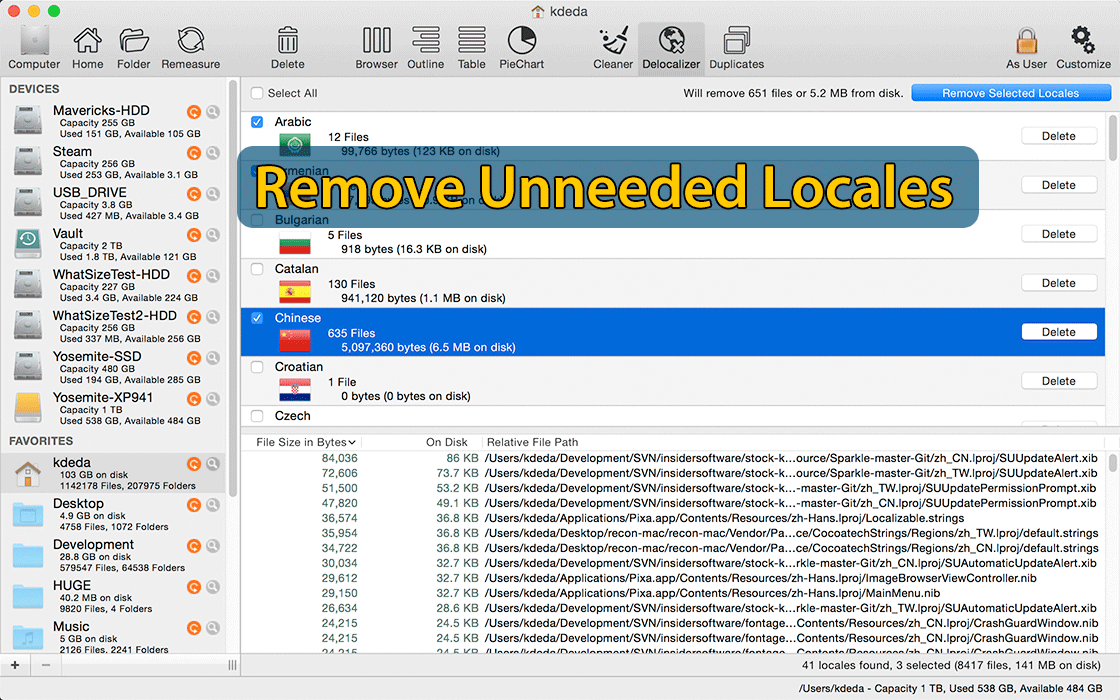The height and width of the screenshot is (700, 1120).
Task: Switch to the Browser view icon
Action: 376,42
